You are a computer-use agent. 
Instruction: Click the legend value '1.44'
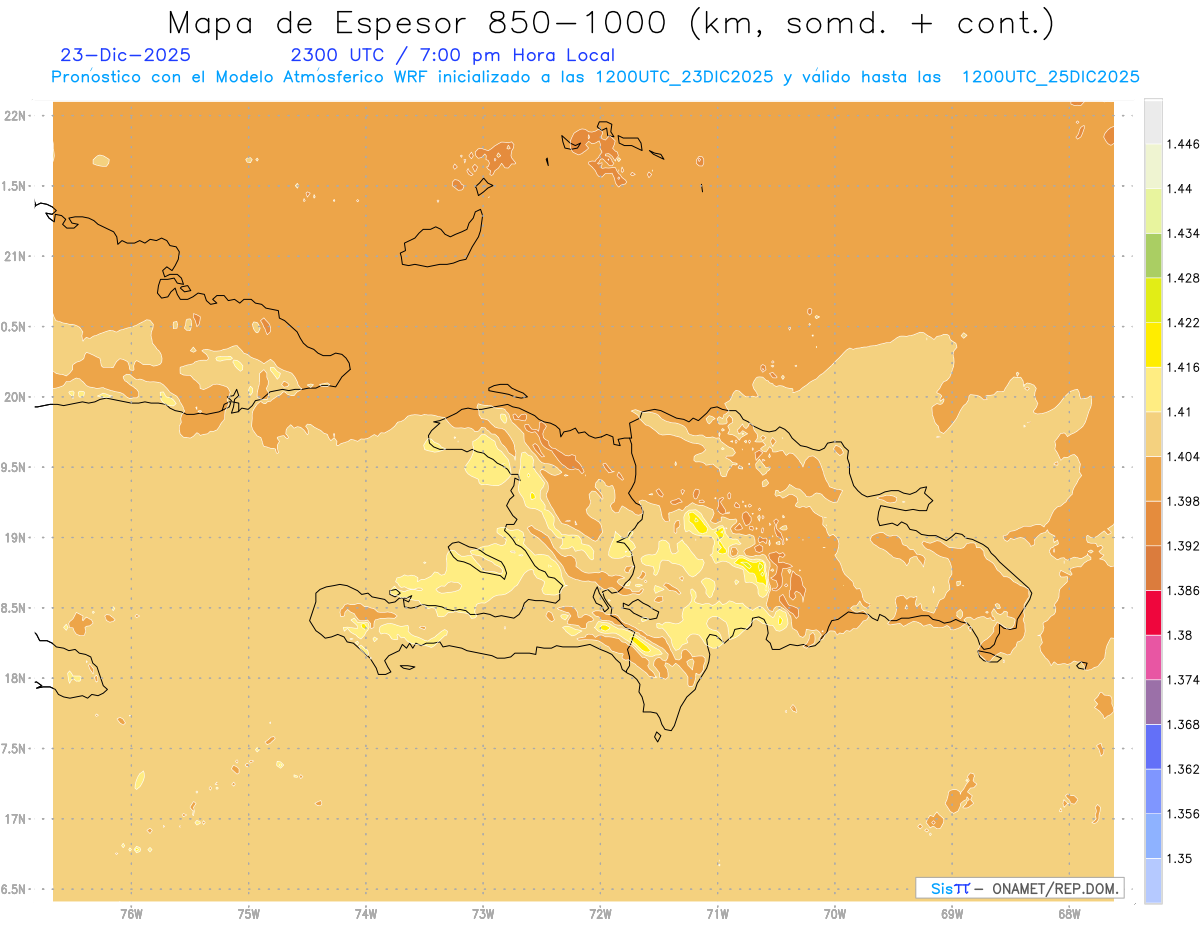pos(1179,188)
